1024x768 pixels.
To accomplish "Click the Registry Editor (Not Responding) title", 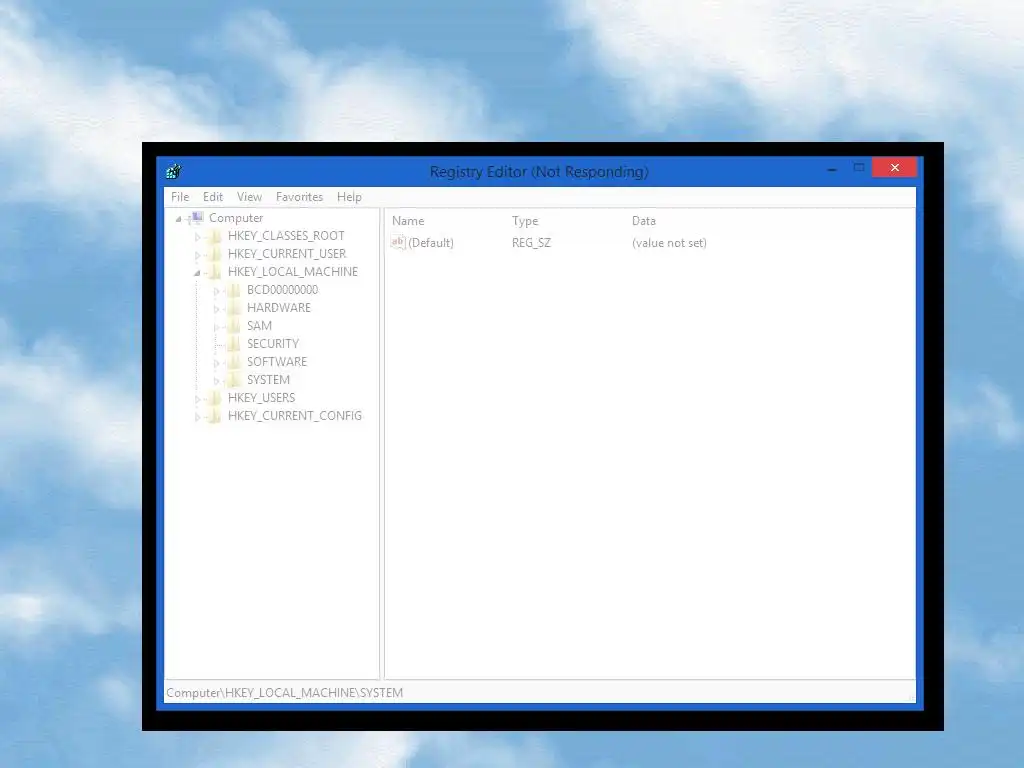I will click(x=539, y=172).
